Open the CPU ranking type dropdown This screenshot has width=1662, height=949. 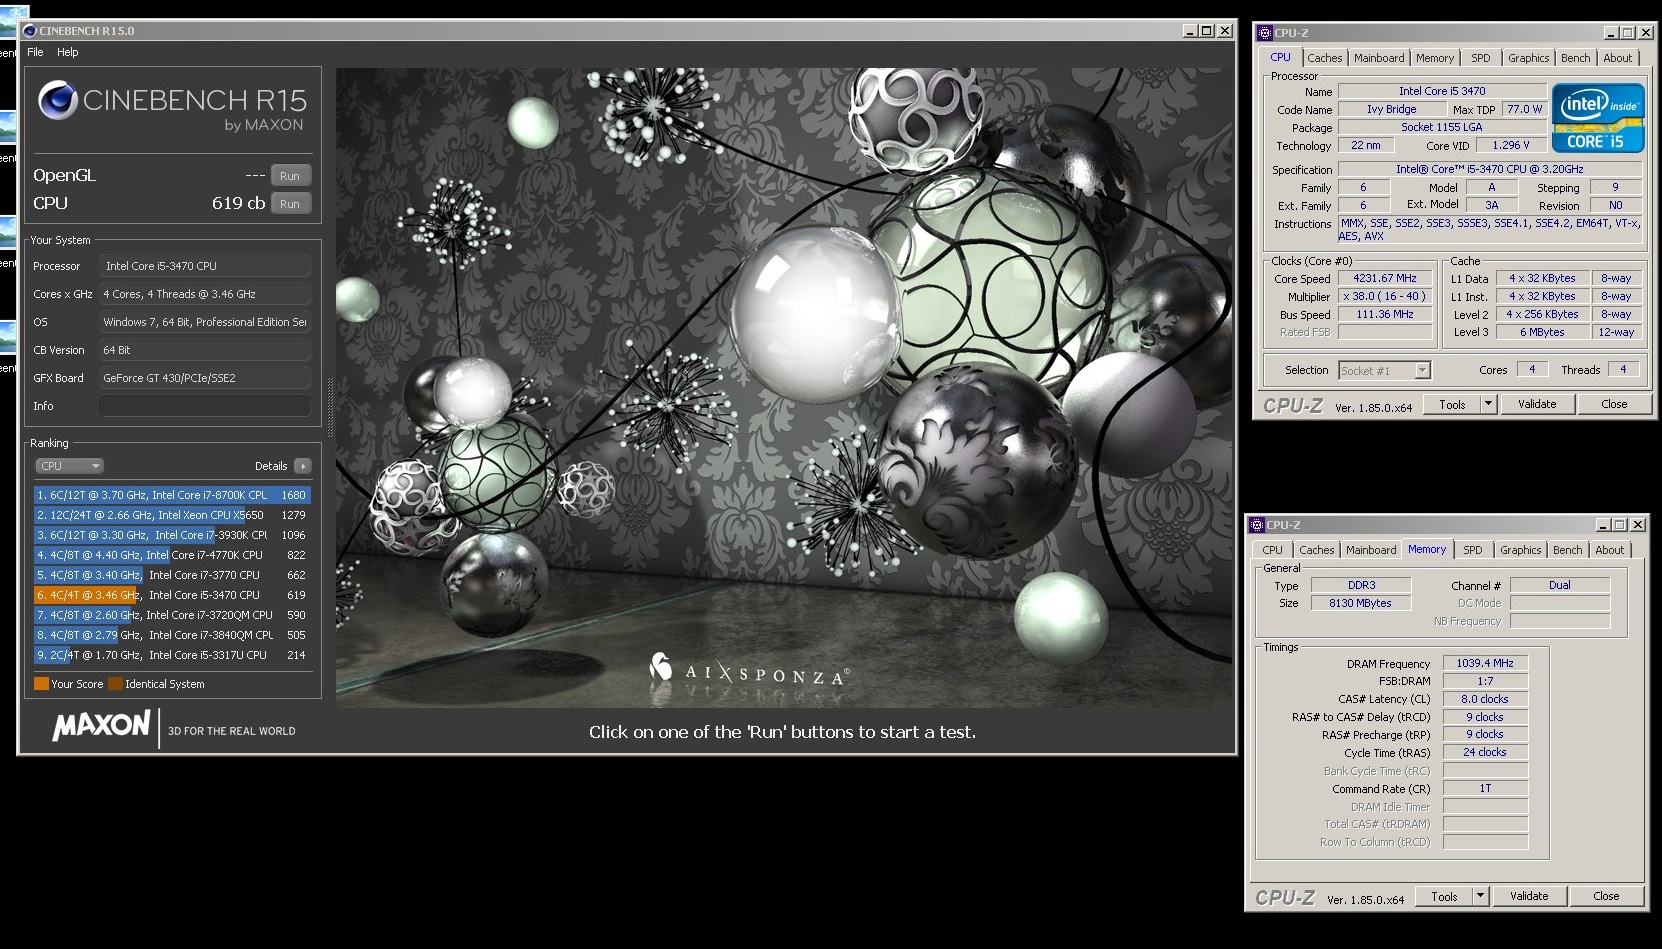pyautogui.click(x=69, y=466)
